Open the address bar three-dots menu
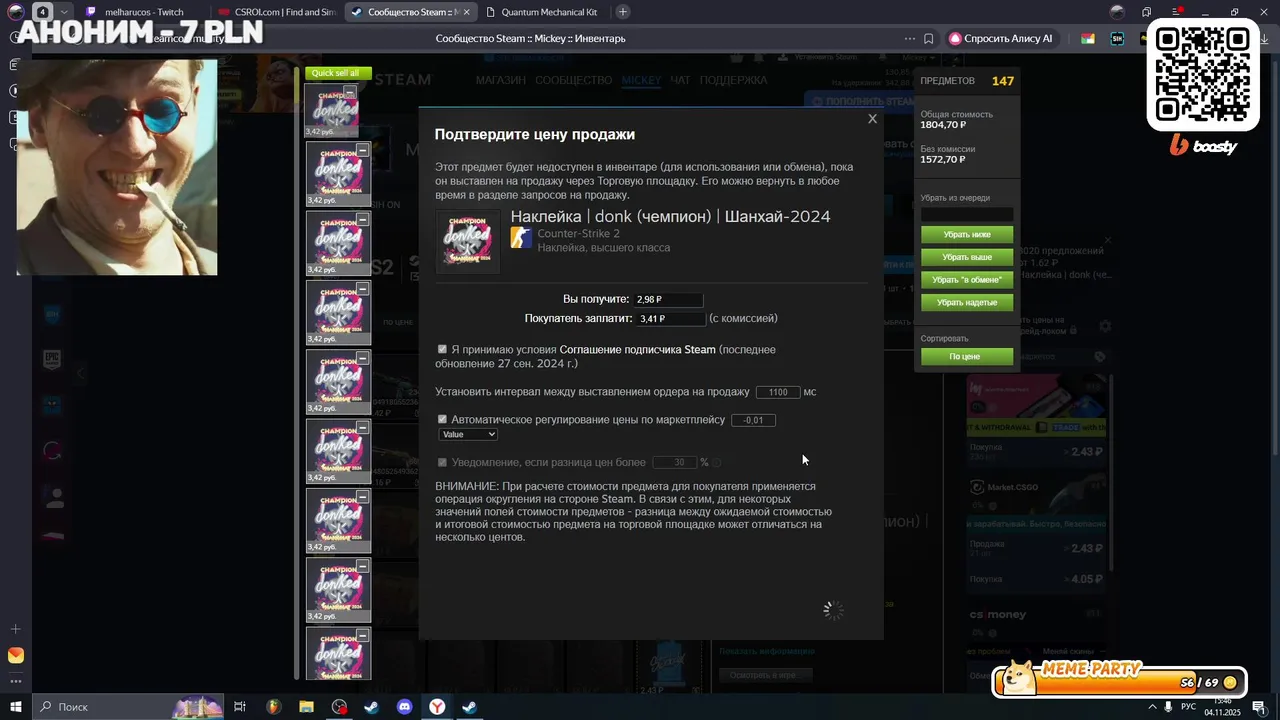The width and height of the screenshot is (1280, 720). click(x=908, y=39)
